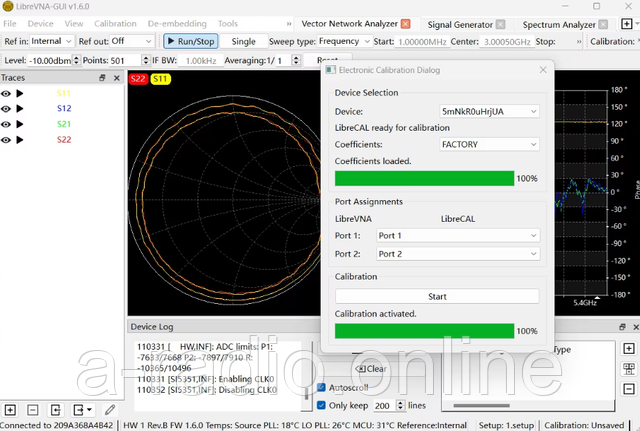Close Vector Network Analyzer tab
640x431 pixels.
405,24
